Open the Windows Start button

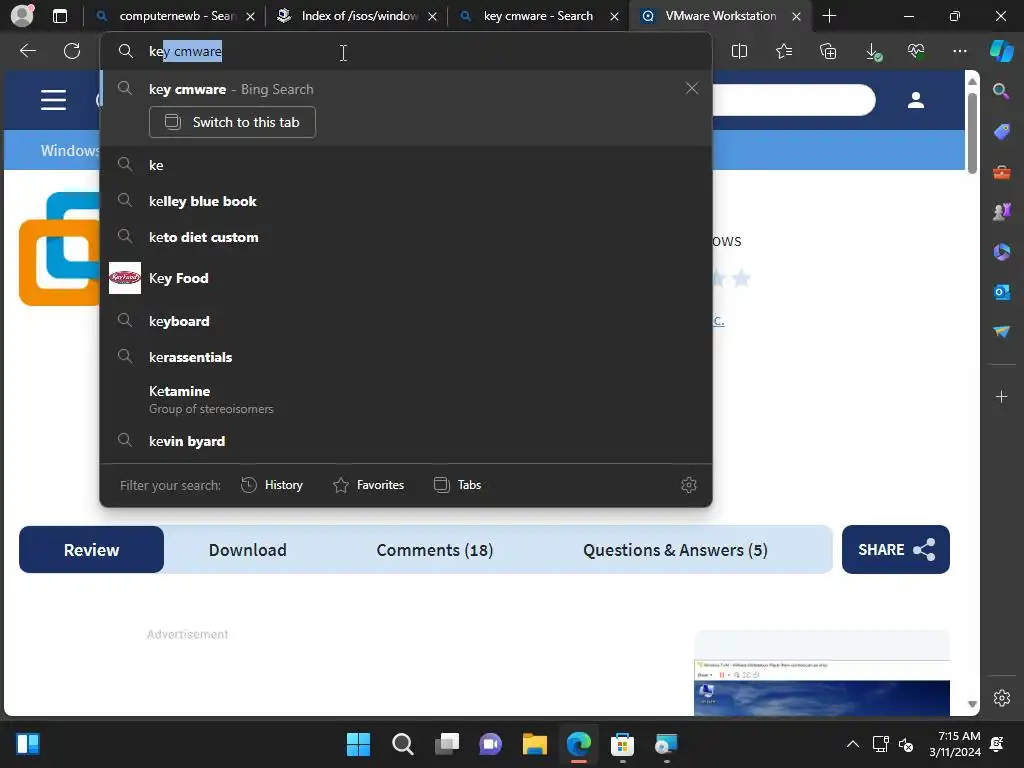pos(358,744)
